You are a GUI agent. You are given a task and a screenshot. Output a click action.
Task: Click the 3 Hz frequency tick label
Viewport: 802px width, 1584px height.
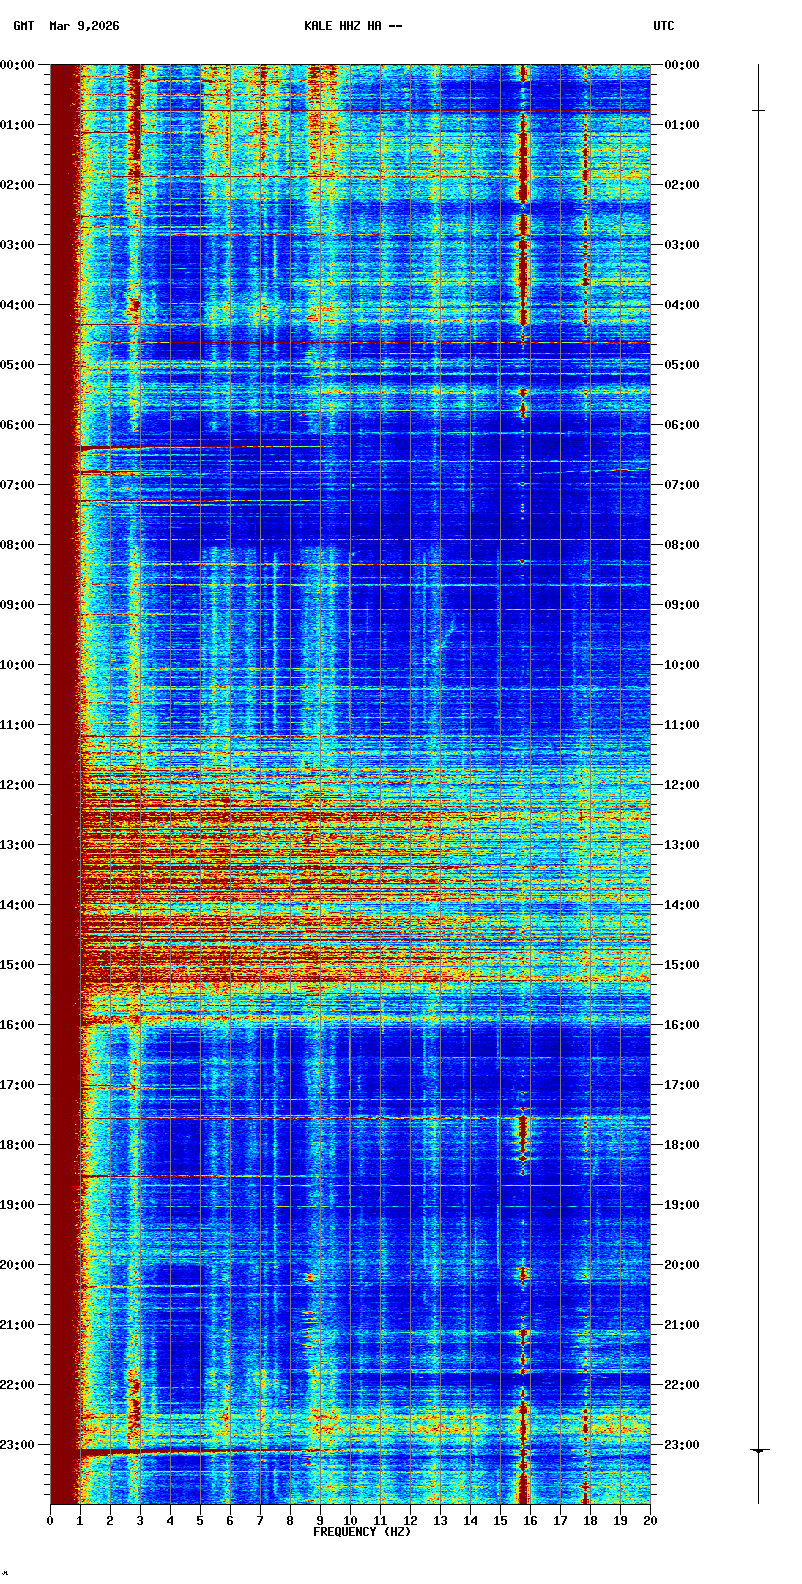click(140, 1521)
